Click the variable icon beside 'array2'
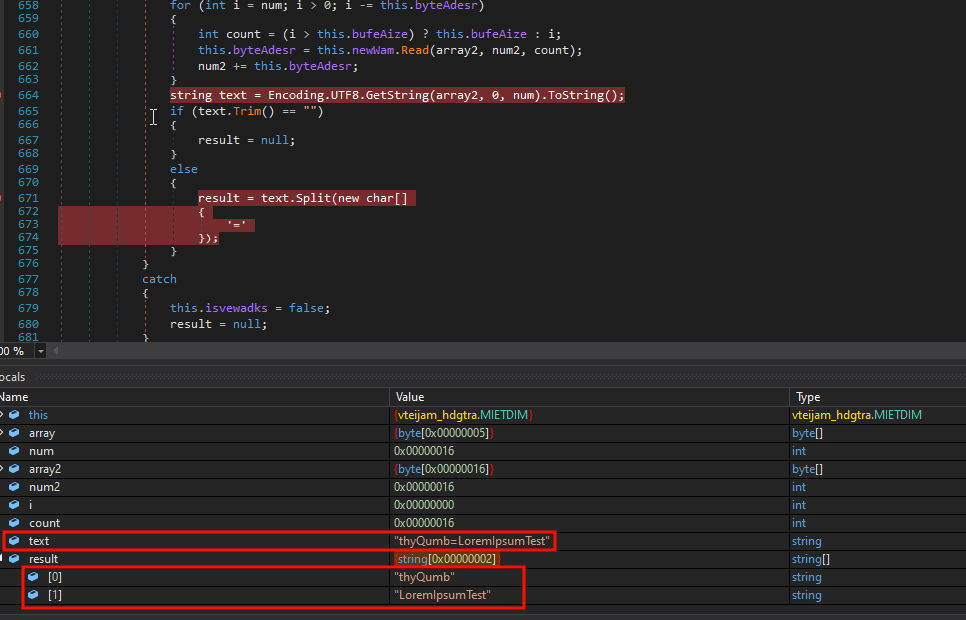This screenshot has width=966, height=620. coord(14,469)
